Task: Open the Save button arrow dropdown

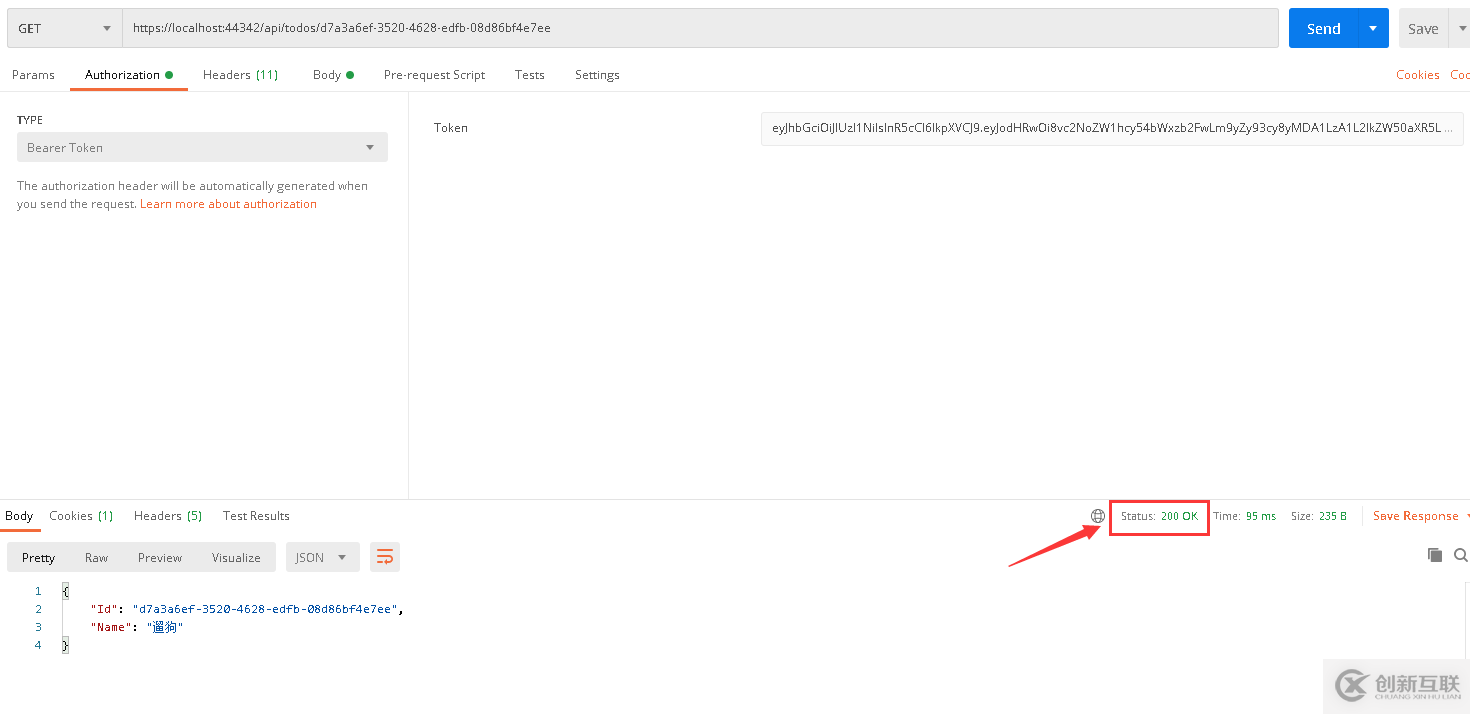Action: [x=1461, y=28]
